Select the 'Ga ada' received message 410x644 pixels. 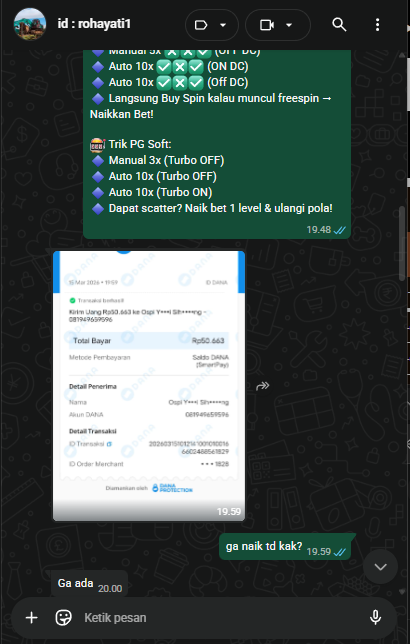click(89, 583)
